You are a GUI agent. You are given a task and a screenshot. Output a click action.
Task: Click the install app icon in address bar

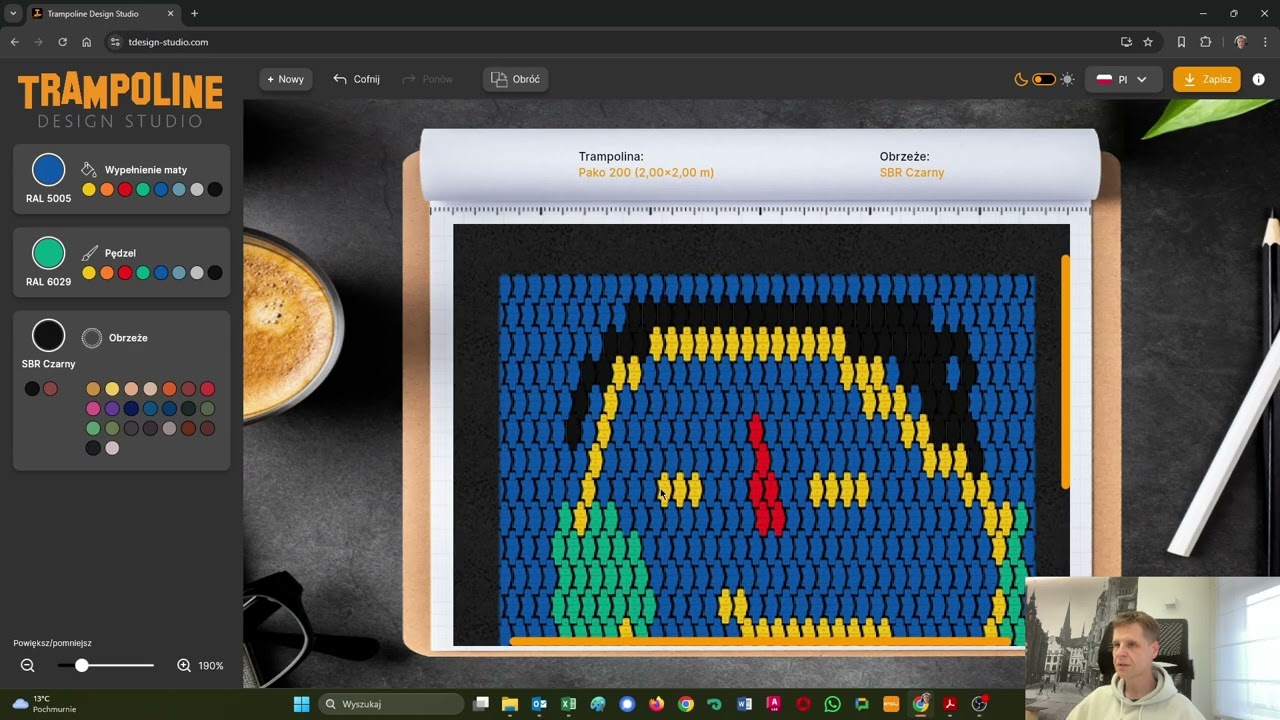(x=1126, y=42)
